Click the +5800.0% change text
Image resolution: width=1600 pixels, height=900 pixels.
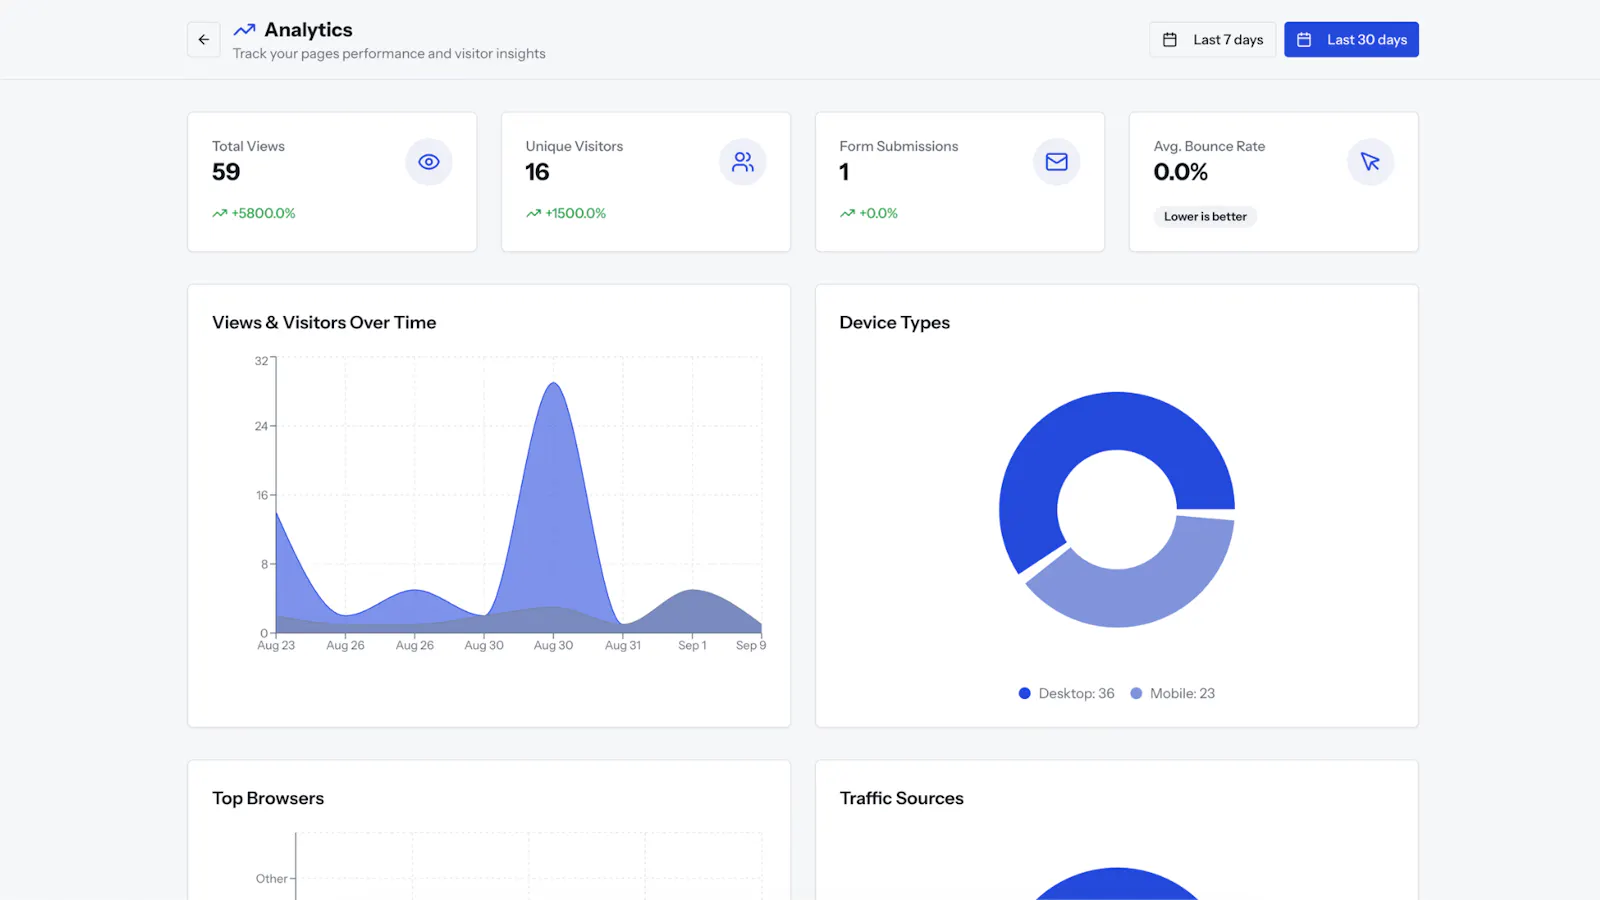[x=263, y=213]
